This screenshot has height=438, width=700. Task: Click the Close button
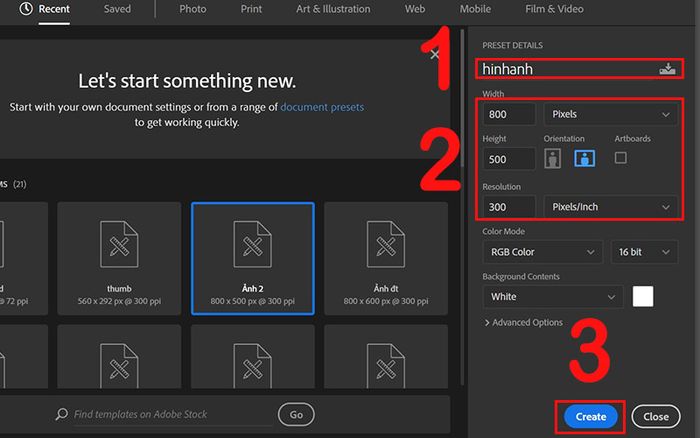click(656, 417)
